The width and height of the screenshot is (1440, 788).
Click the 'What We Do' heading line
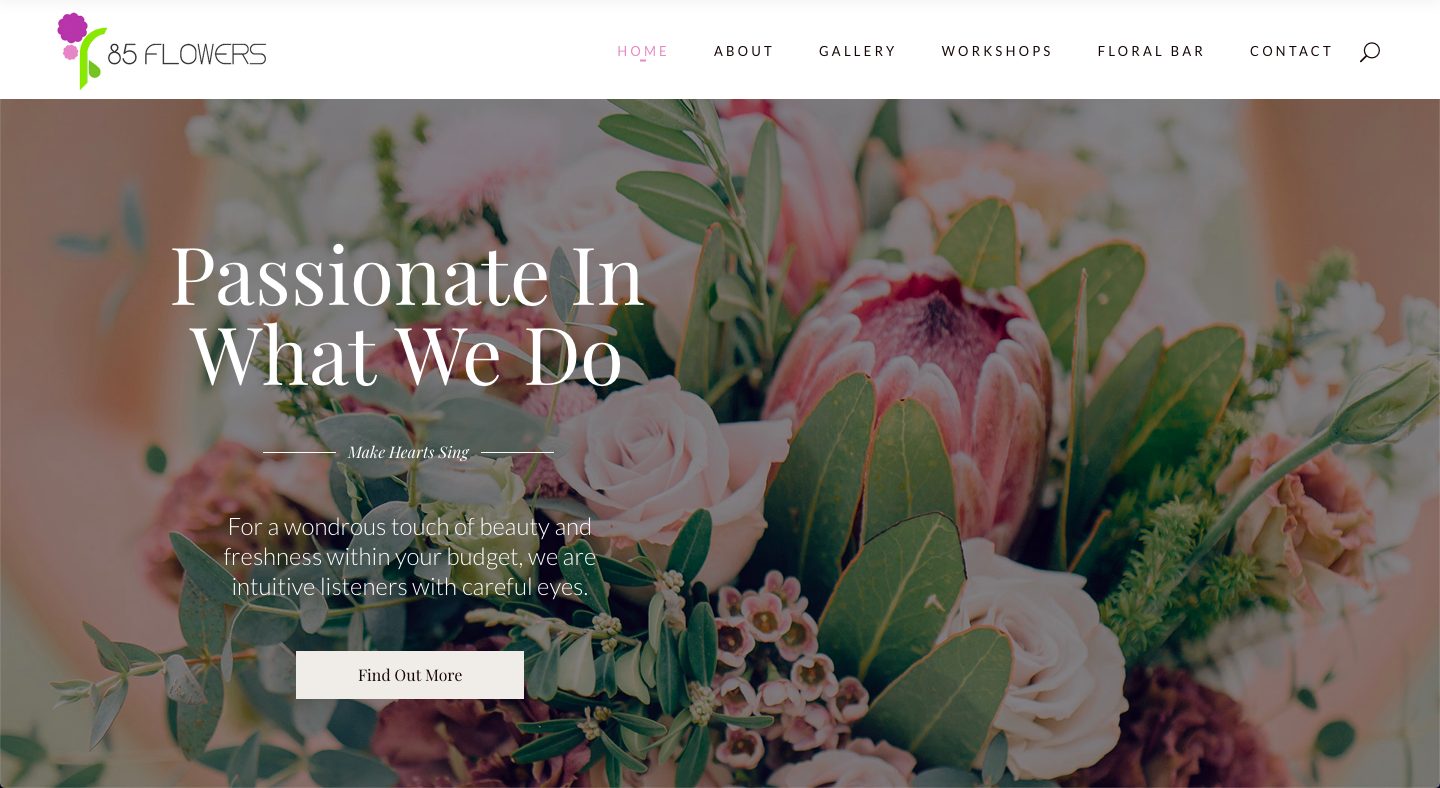pyautogui.click(x=407, y=353)
